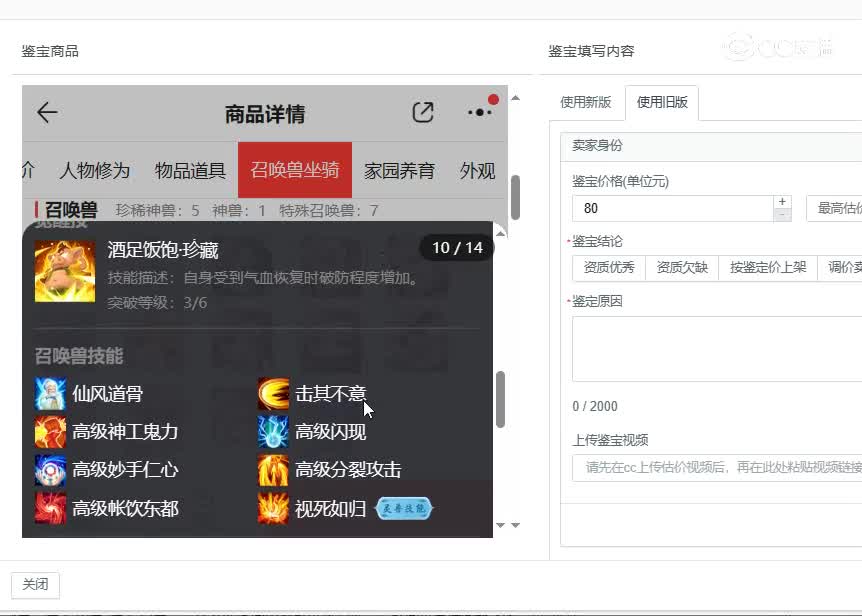Choose the 资质优秀 conclusion option
The width and height of the screenshot is (862, 616).
609,268
